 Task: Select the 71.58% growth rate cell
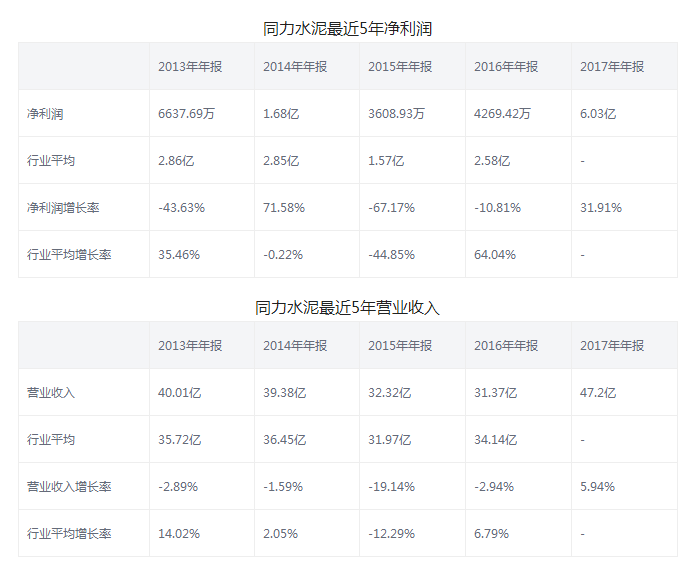click(x=284, y=208)
